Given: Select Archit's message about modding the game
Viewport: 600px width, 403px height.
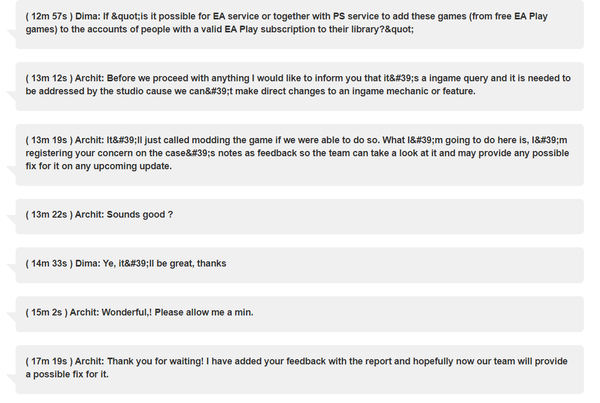Looking at the screenshot, I should [x=300, y=155].
